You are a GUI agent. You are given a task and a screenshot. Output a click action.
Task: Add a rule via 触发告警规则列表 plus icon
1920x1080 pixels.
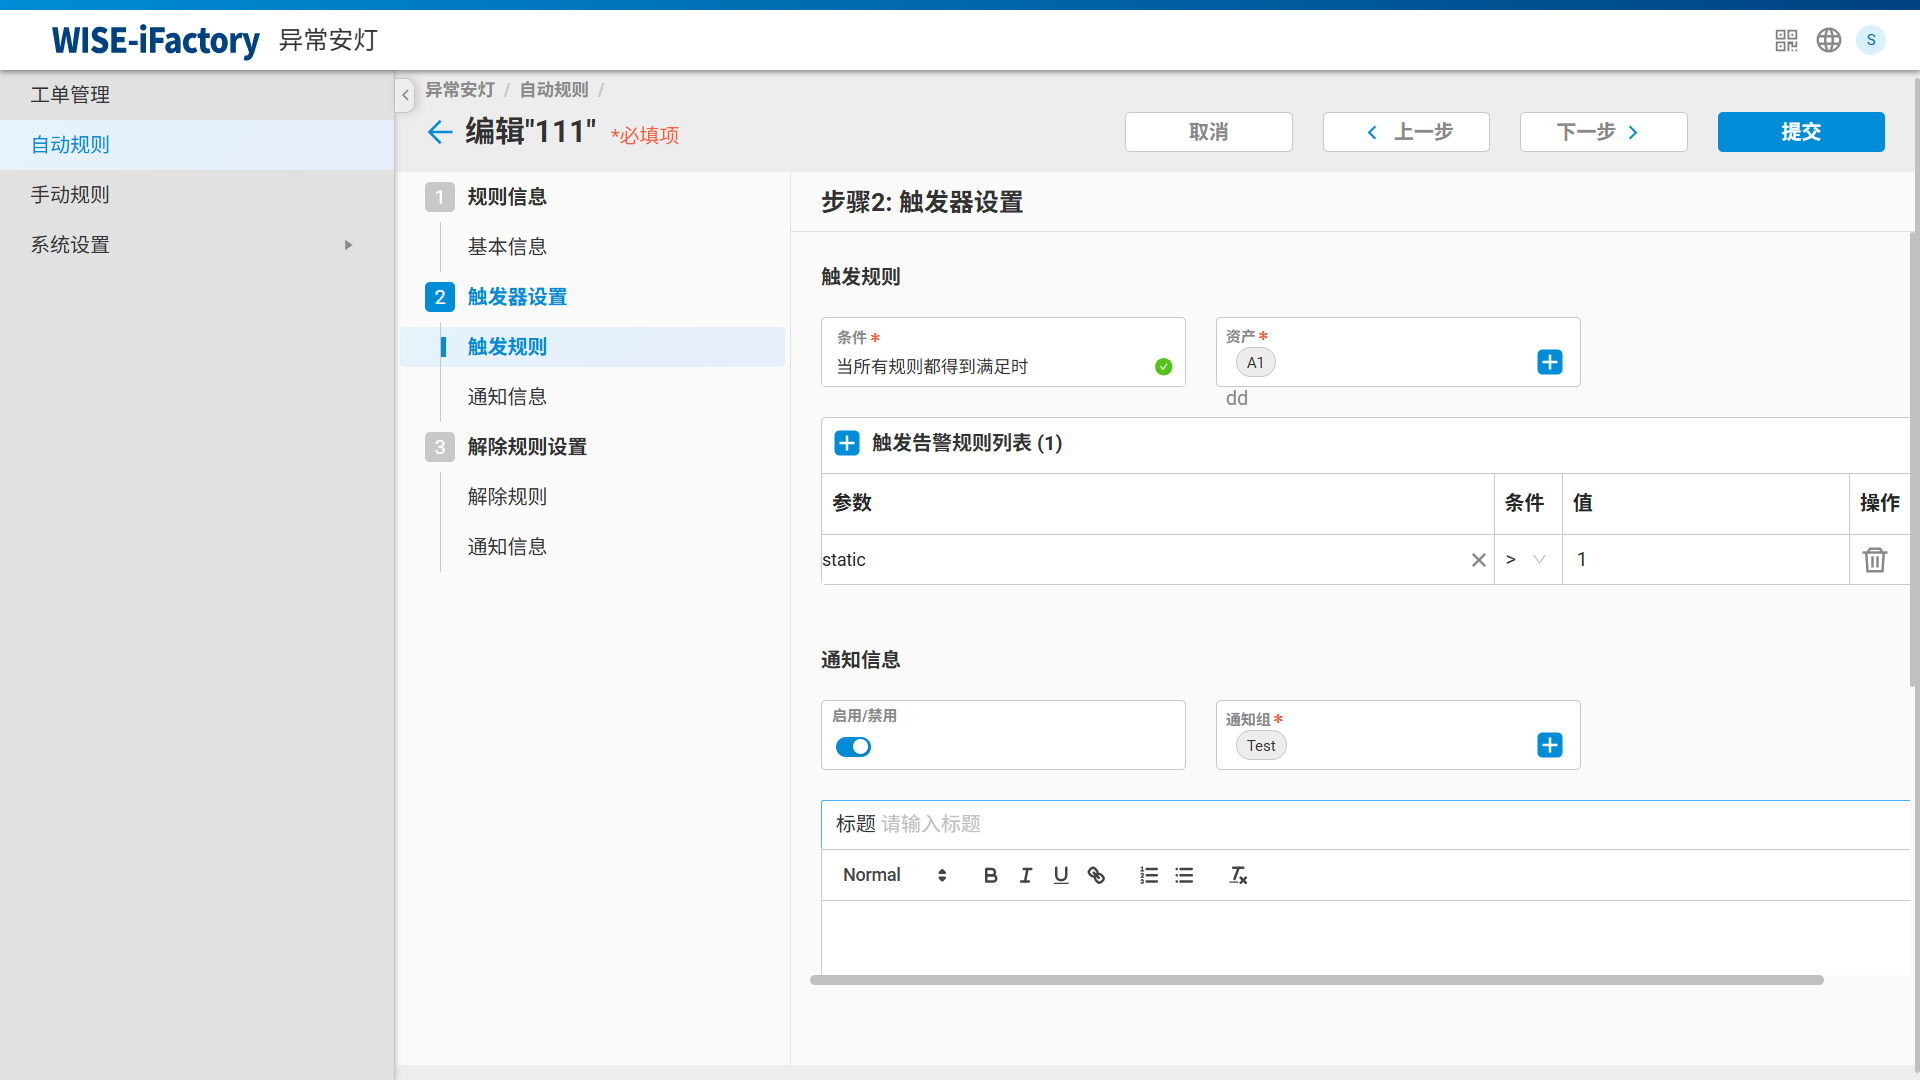(x=847, y=443)
